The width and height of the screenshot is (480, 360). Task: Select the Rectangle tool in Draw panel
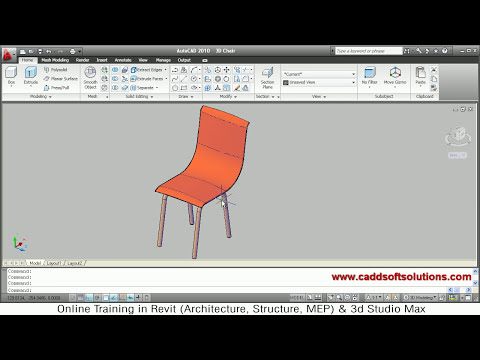184,88
